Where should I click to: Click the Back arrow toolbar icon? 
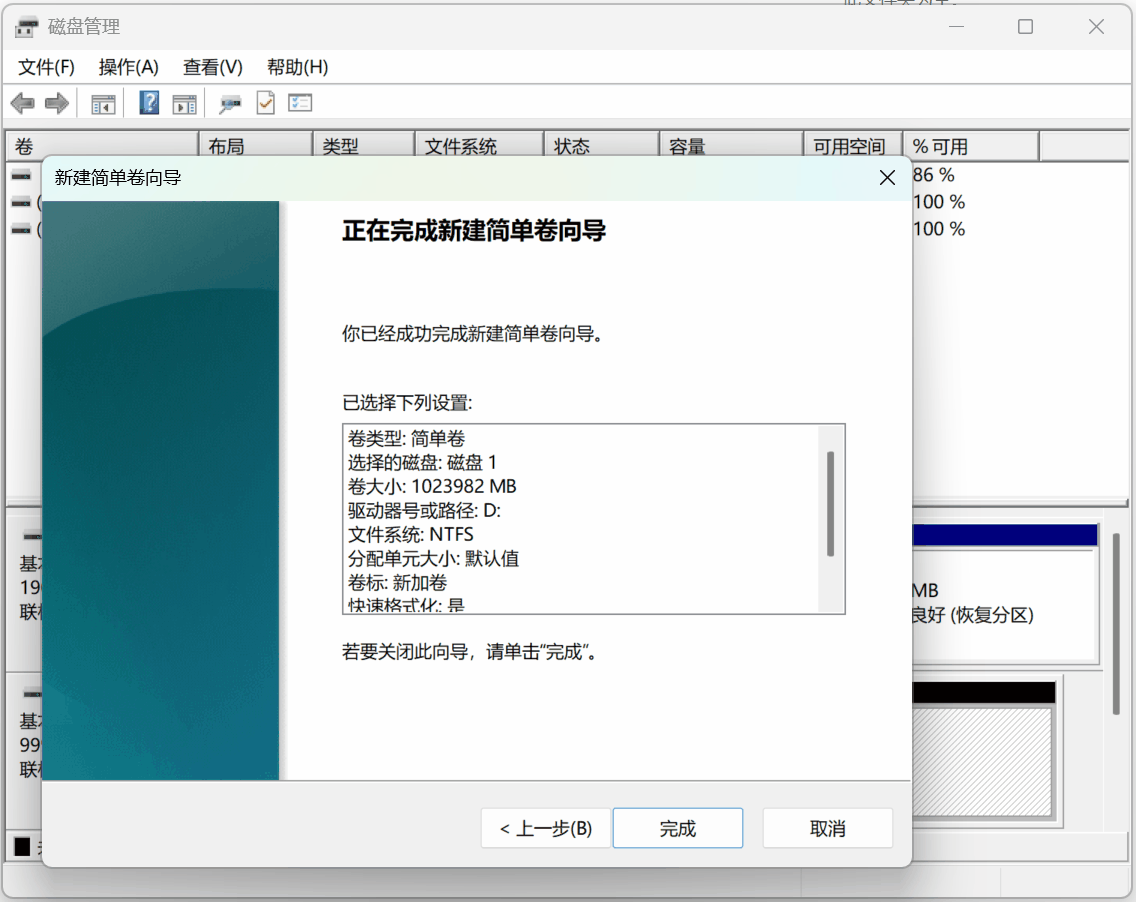22,104
